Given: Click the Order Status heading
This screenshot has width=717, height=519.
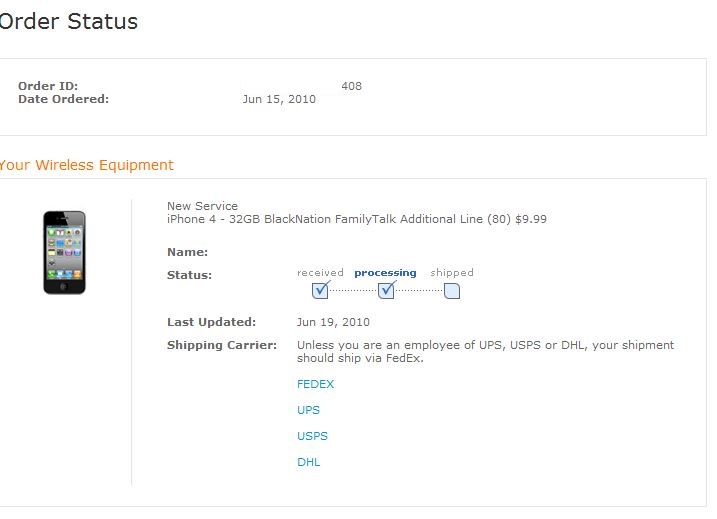Looking at the screenshot, I should point(69,21).
